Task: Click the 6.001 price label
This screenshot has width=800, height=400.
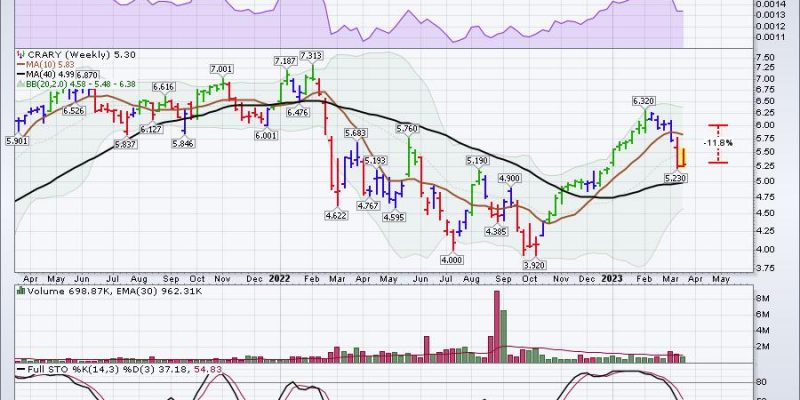Action: (266, 136)
